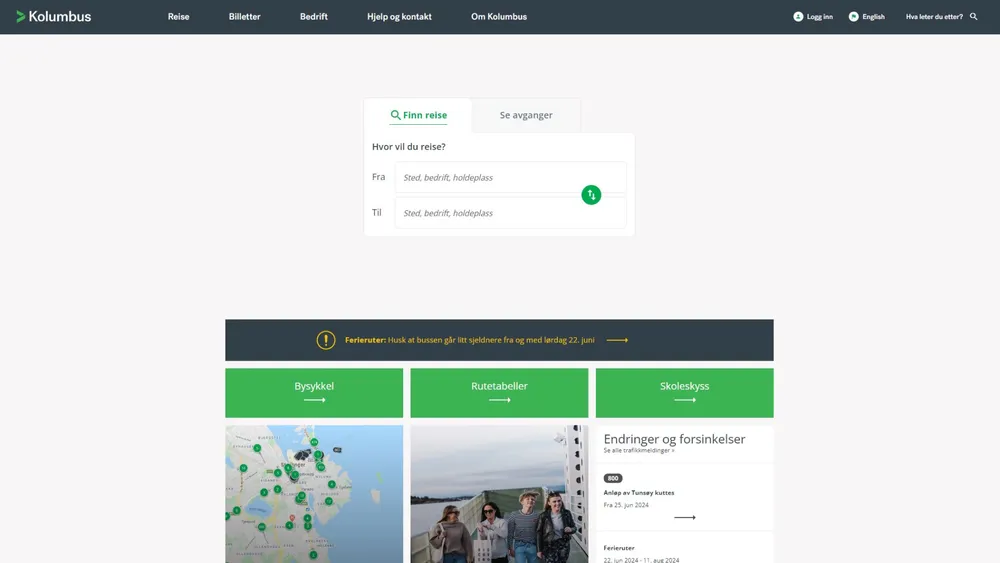Click the globe icon beside English
The width and height of the screenshot is (1000, 563).
[853, 17]
